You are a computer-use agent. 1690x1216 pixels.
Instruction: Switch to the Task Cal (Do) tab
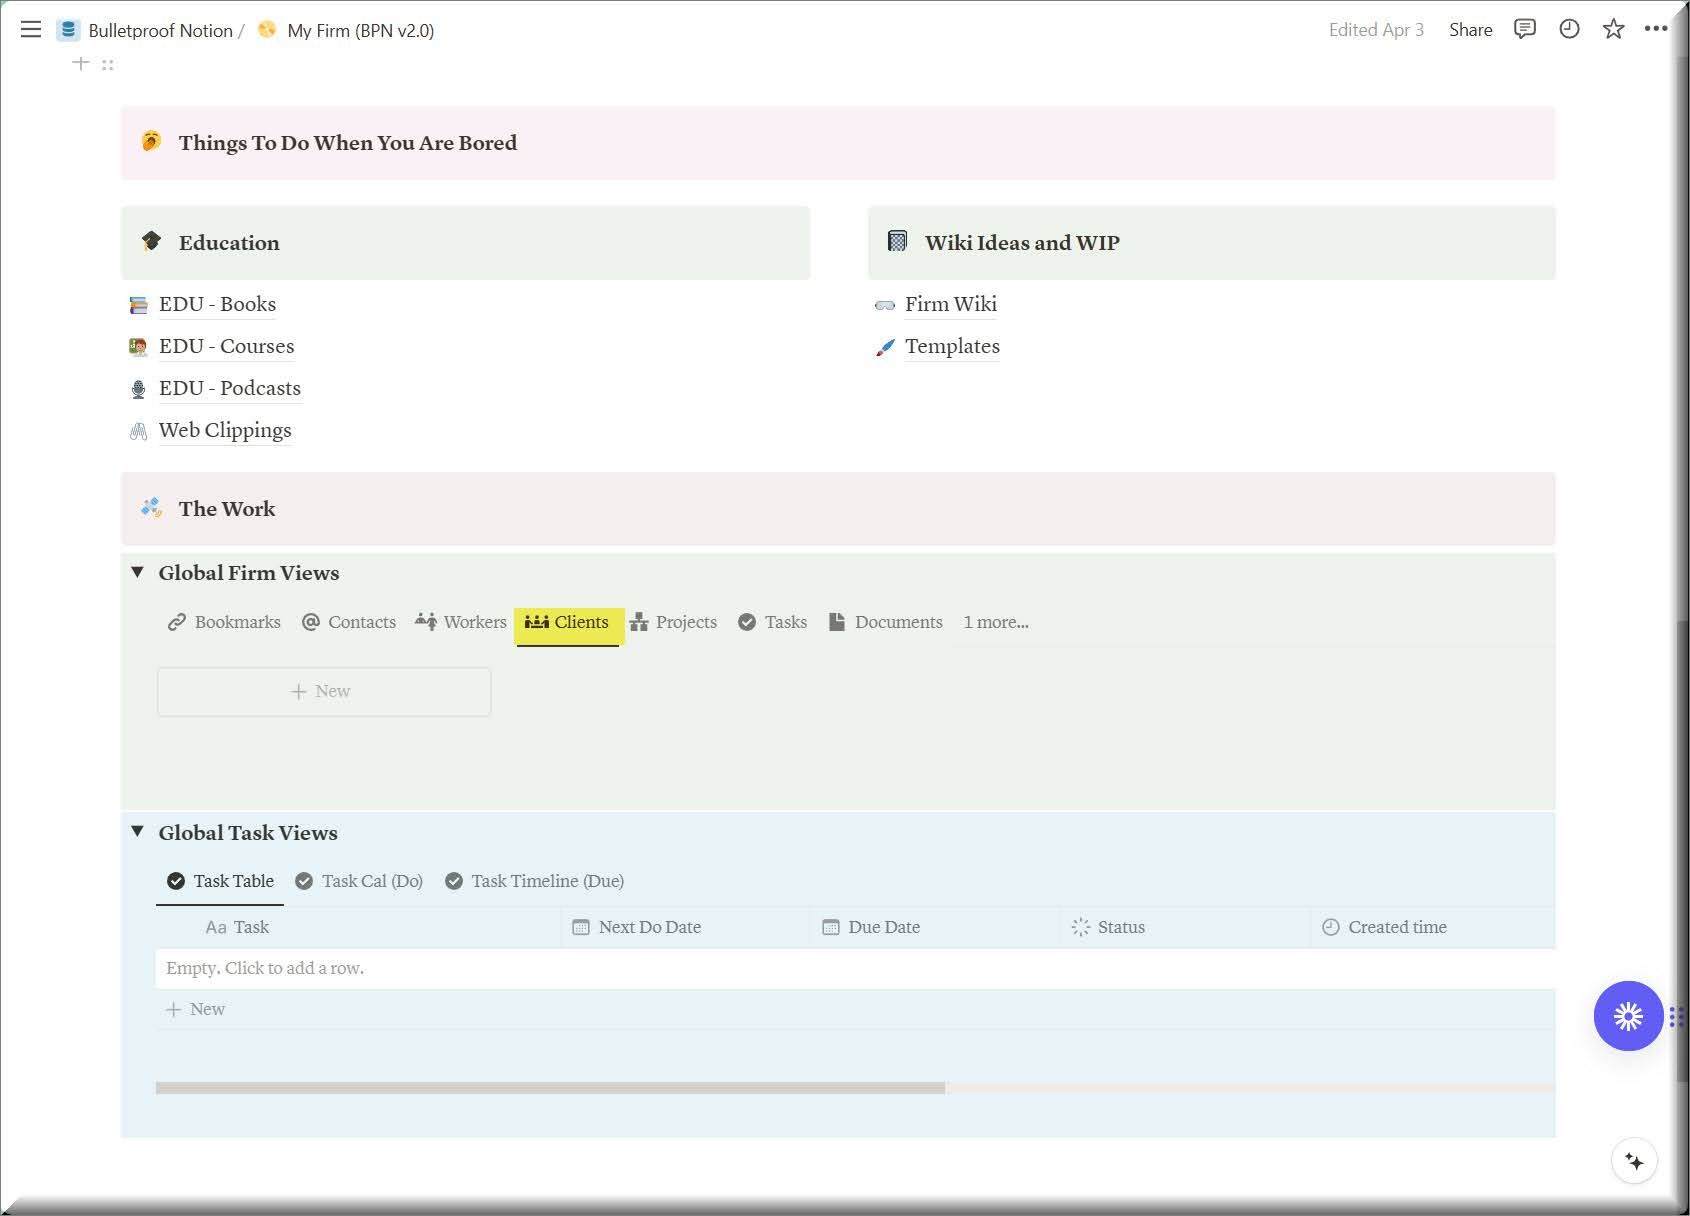tap(359, 881)
